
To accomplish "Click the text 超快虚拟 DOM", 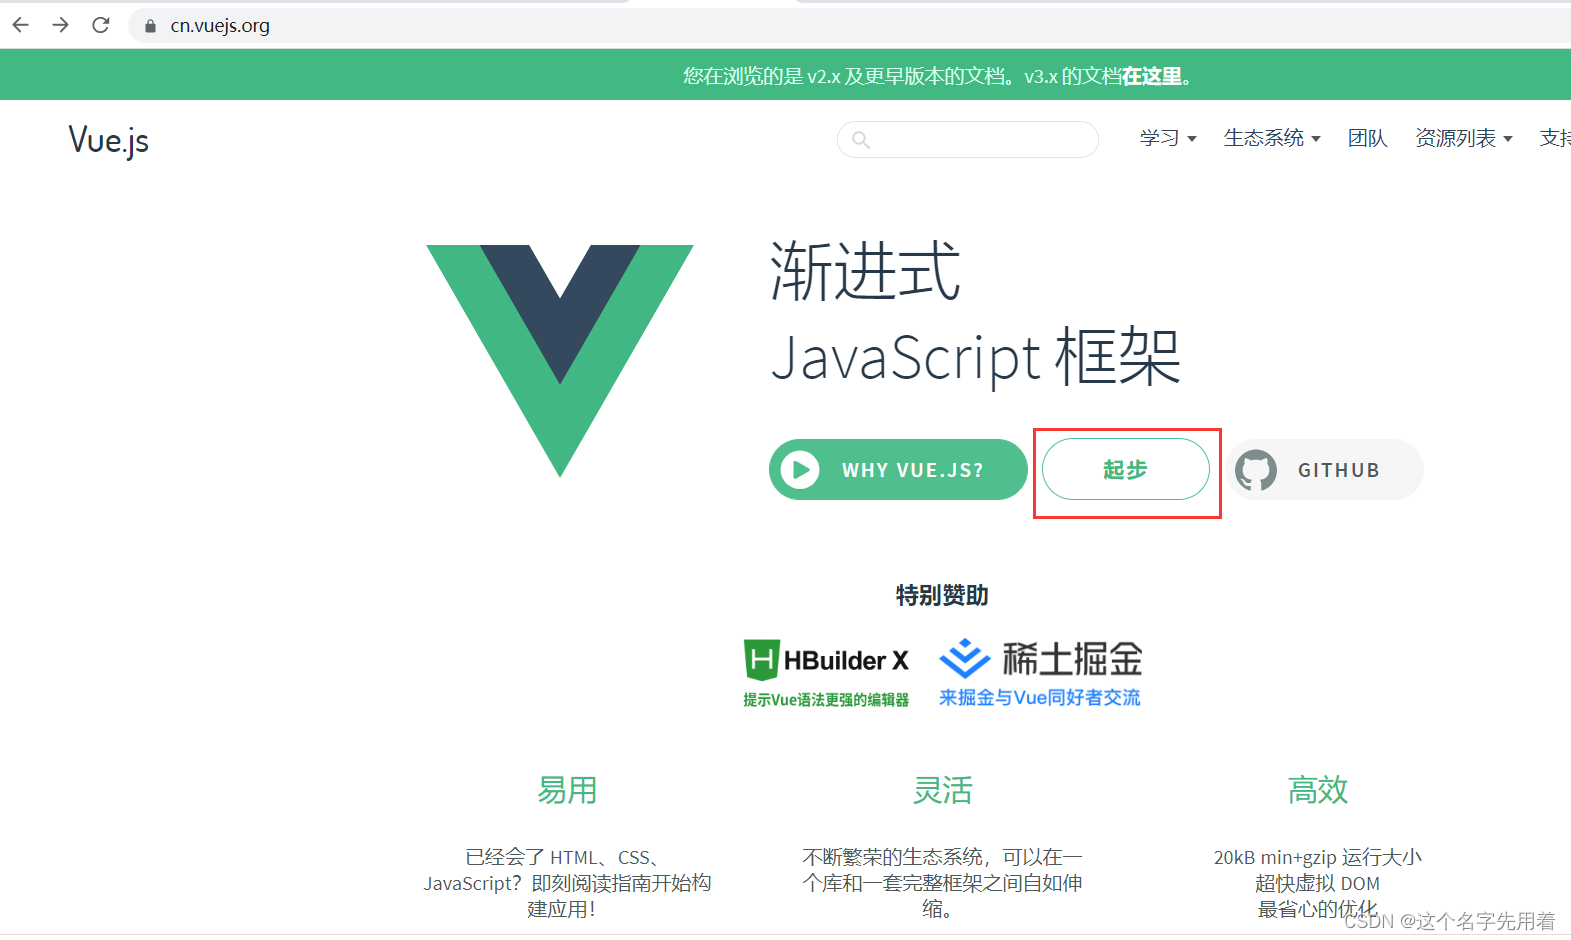I will pyautogui.click(x=1318, y=884).
